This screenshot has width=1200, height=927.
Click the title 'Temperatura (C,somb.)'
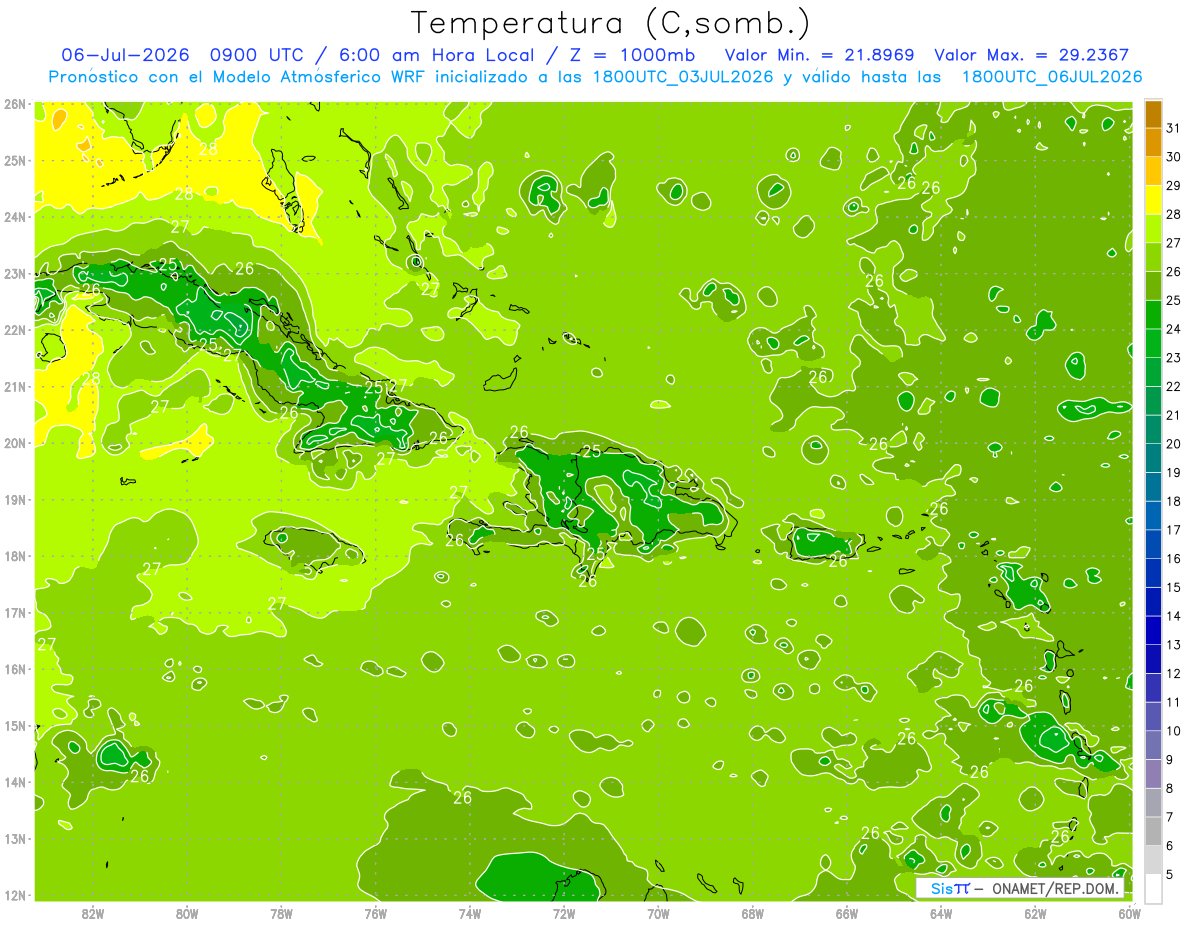611,23
